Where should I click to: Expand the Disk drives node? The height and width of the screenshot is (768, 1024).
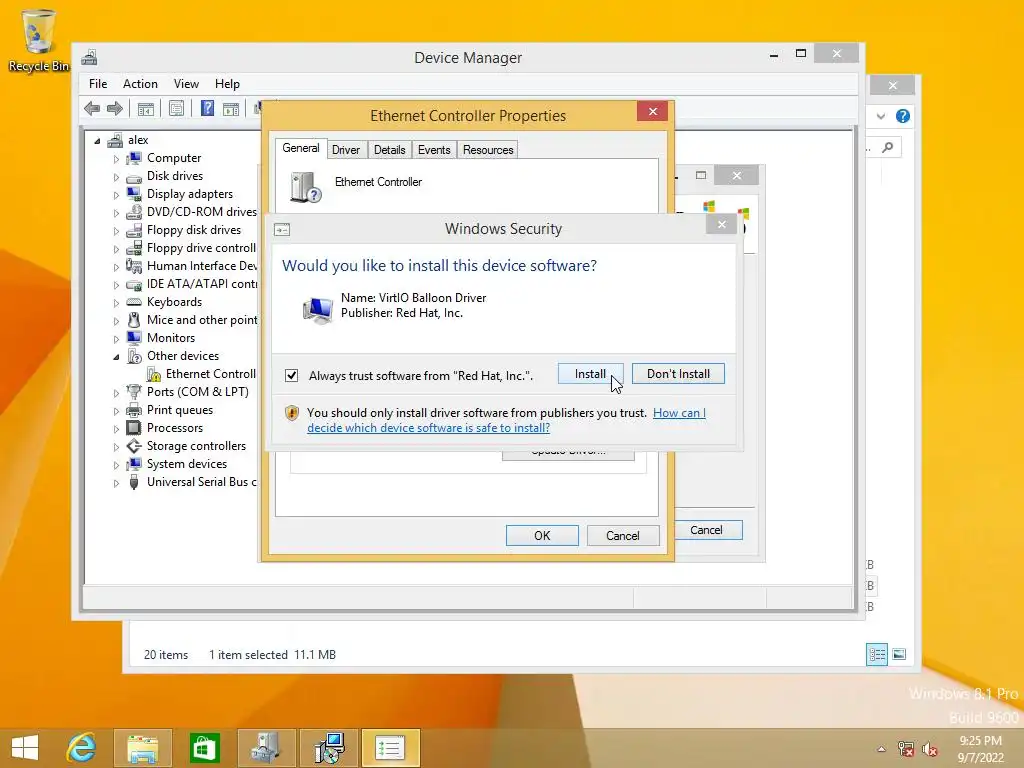116,177
